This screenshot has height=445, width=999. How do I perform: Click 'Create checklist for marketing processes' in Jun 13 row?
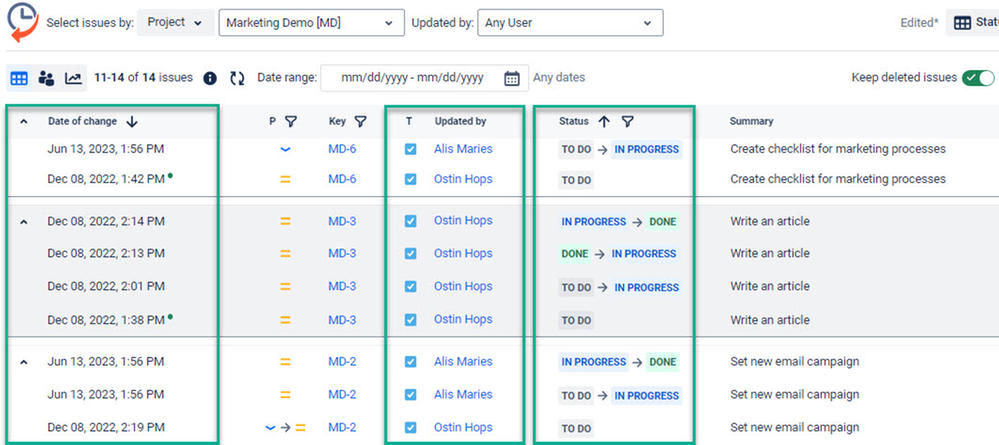pyautogui.click(x=838, y=149)
